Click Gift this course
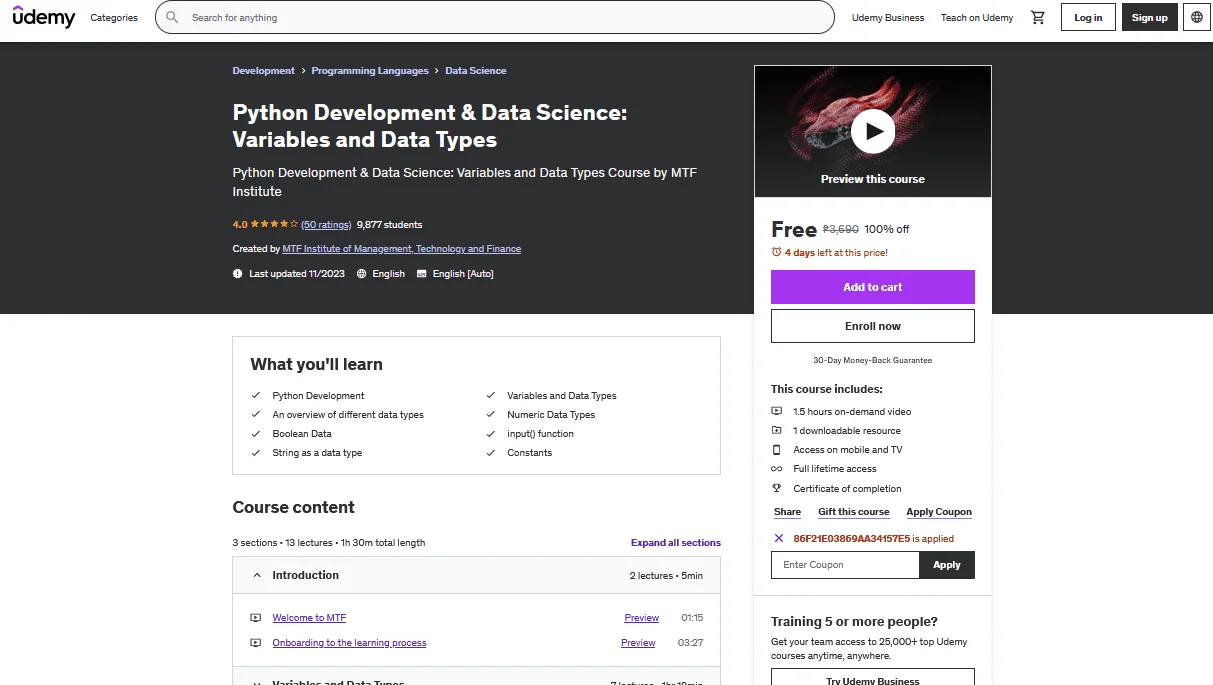This screenshot has height=685, width=1213. pyautogui.click(x=854, y=511)
